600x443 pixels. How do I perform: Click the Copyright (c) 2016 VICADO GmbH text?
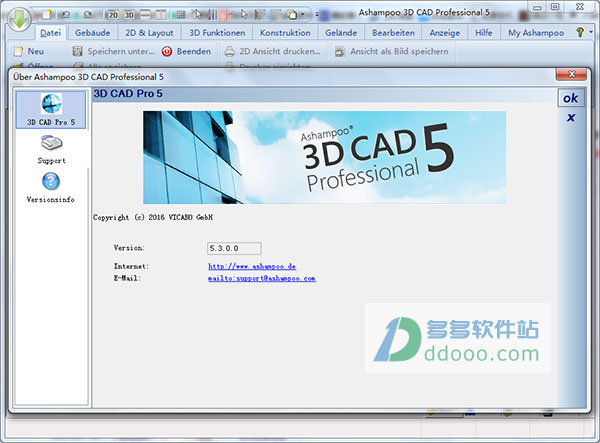click(153, 217)
